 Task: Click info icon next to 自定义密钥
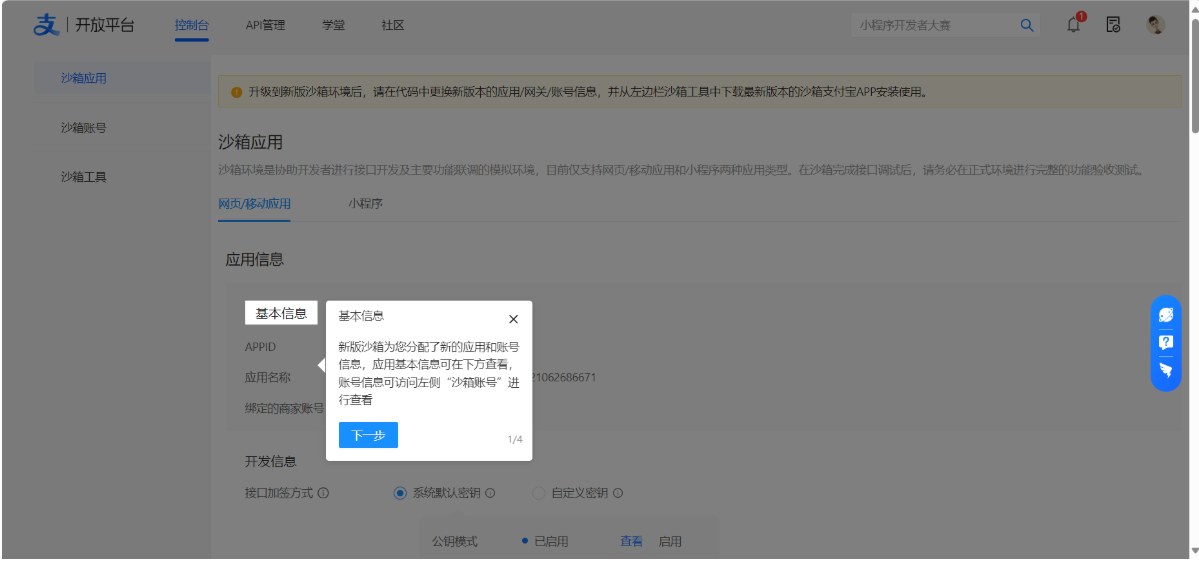(x=618, y=493)
